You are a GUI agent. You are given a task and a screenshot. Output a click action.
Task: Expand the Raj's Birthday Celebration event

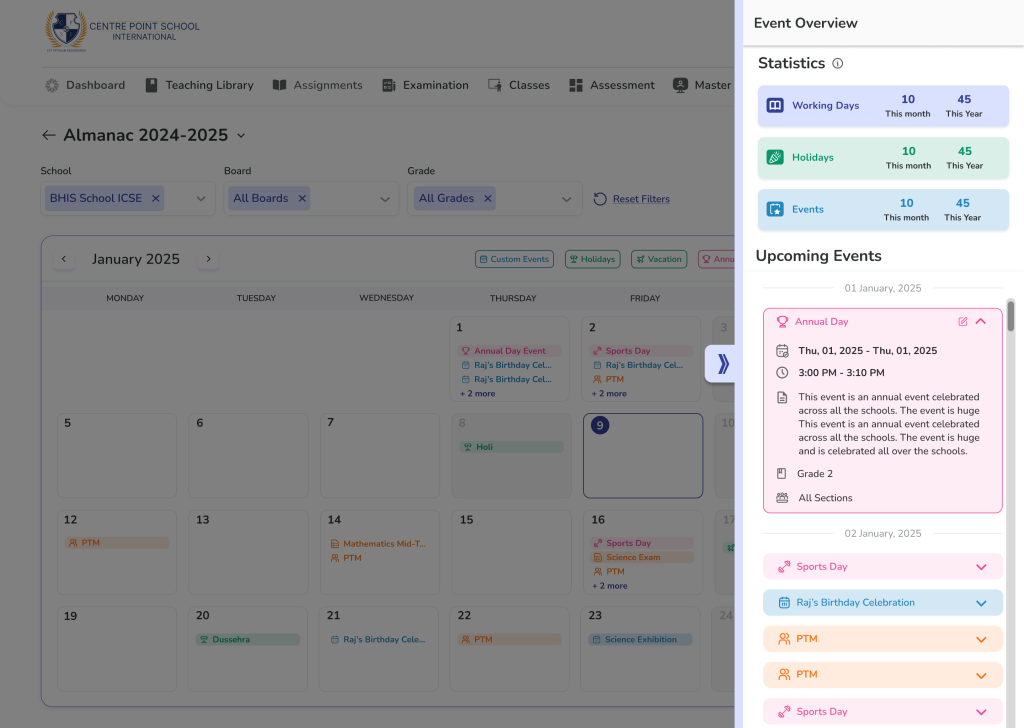981,603
